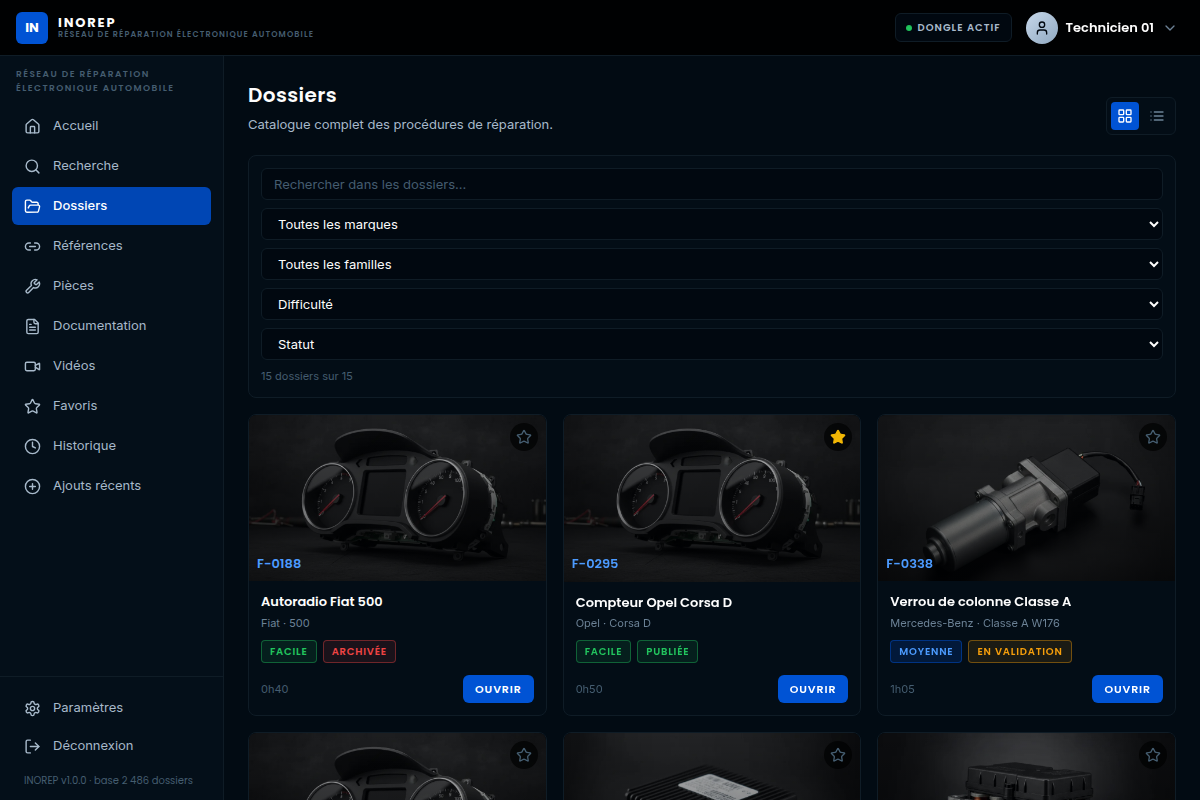This screenshot has width=1200, height=800.
Task: Click the Documentation file icon
Action: coord(33,326)
